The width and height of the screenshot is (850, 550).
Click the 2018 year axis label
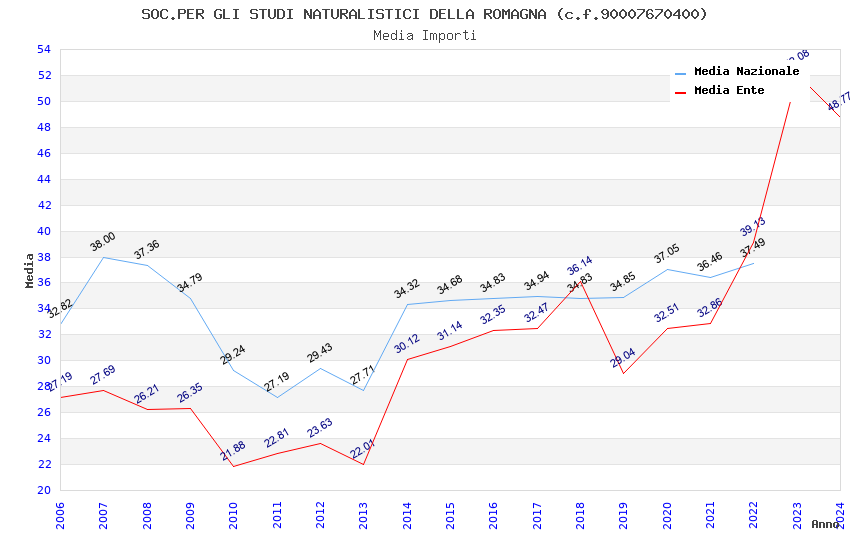tap(580, 515)
